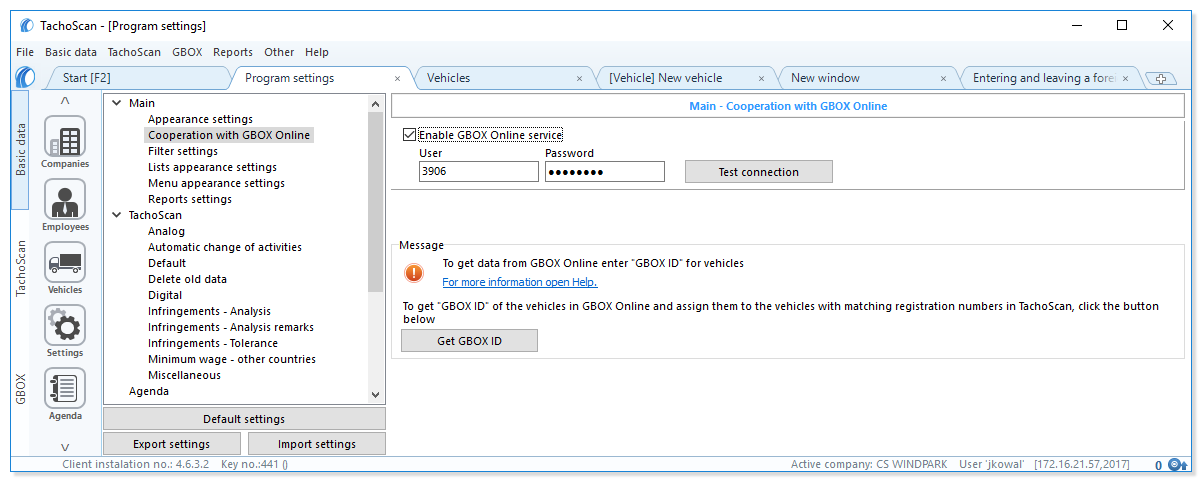Select the Miscellaneous tree item
This screenshot has width=1202, height=482.
coord(184,375)
